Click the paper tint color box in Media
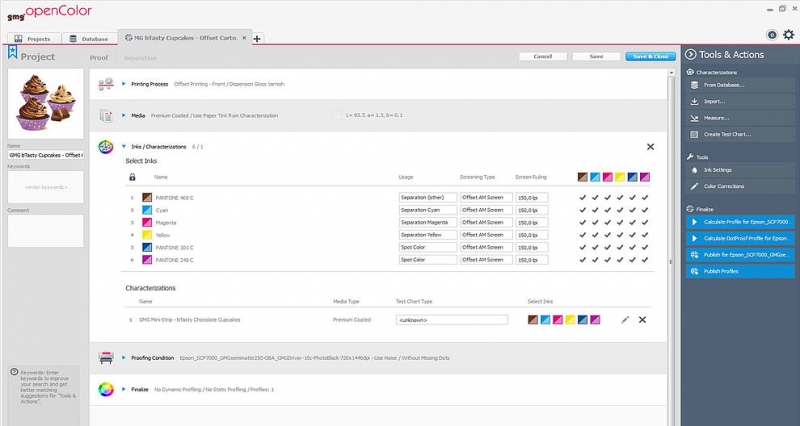Viewport: 800px width, 426px height. tap(336, 115)
